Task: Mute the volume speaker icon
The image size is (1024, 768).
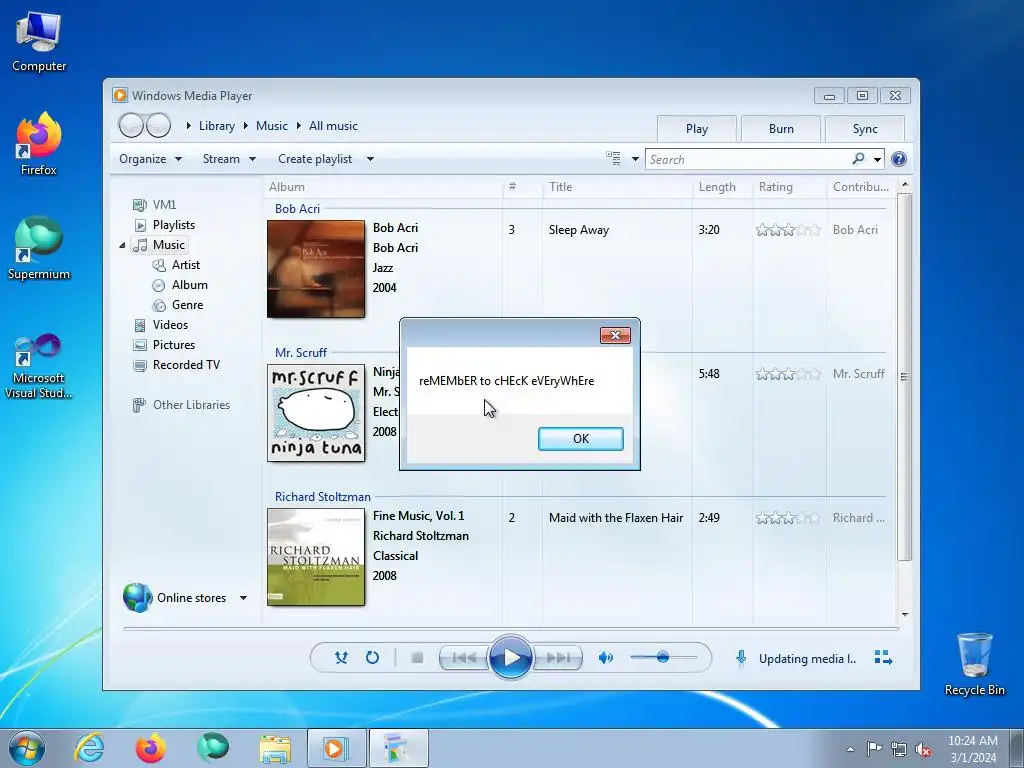Action: pyautogui.click(x=605, y=658)
